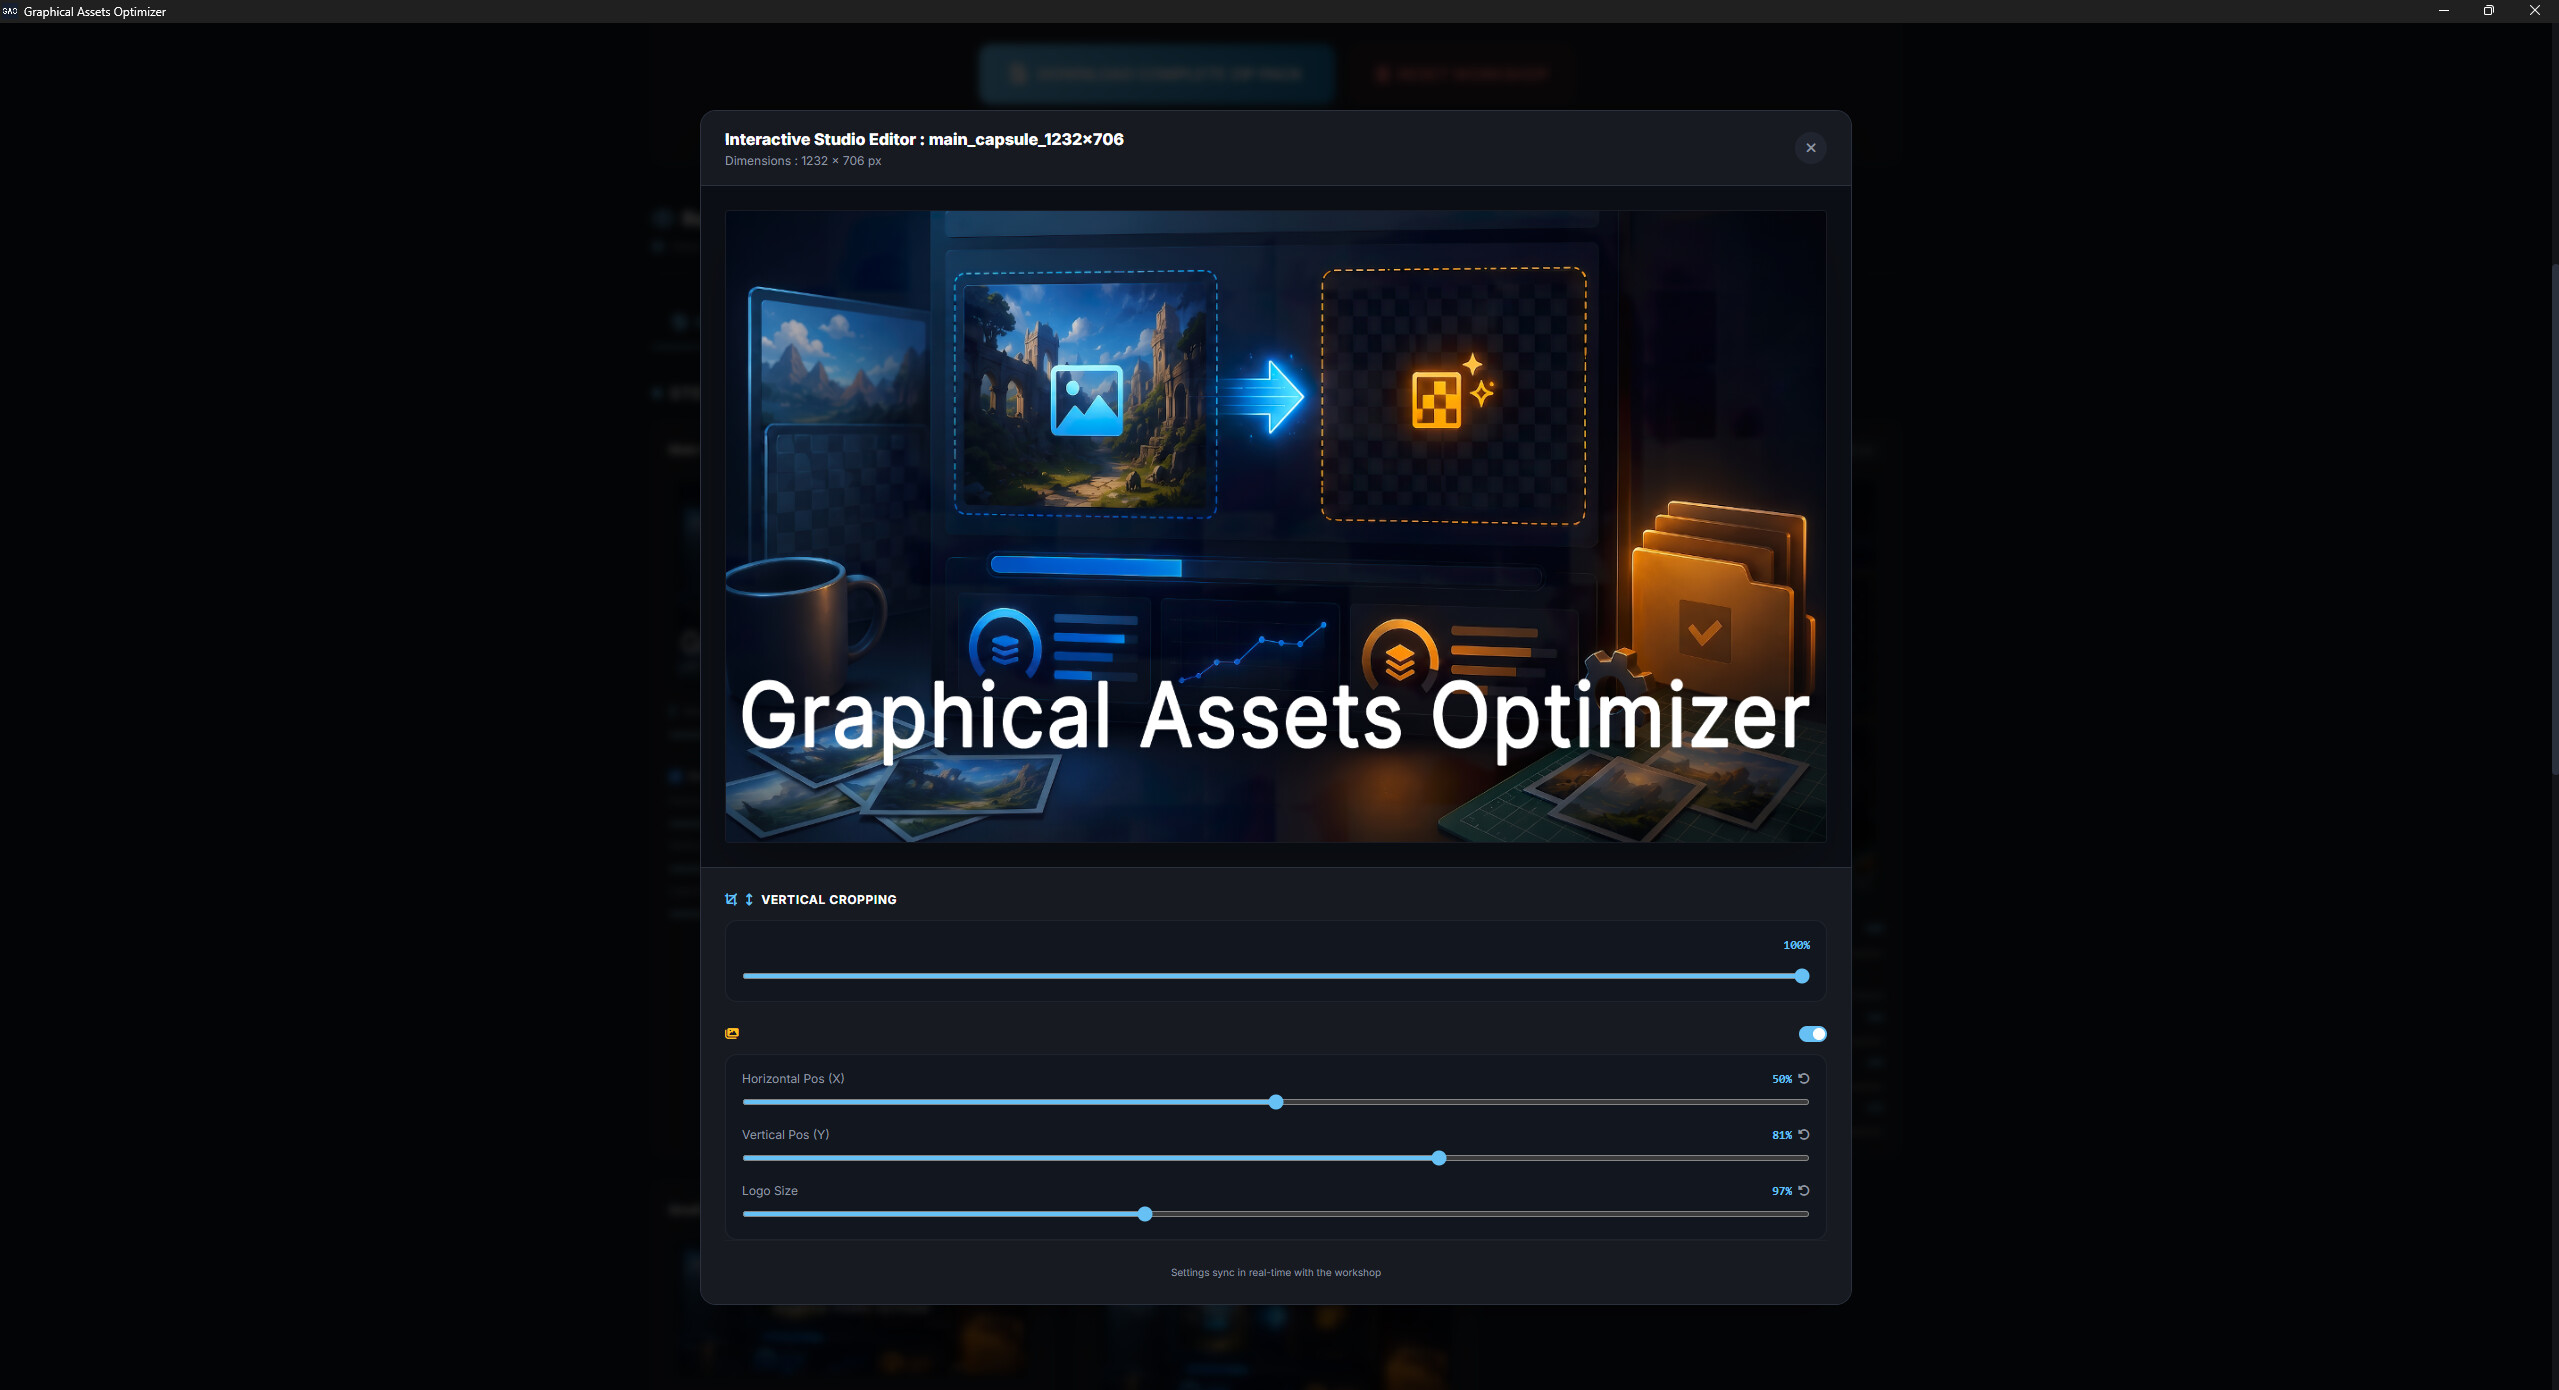This screenshot has width=2559, height=1390.
Task: Click the GAO app icon in title bar
Action: coord(10,11)
